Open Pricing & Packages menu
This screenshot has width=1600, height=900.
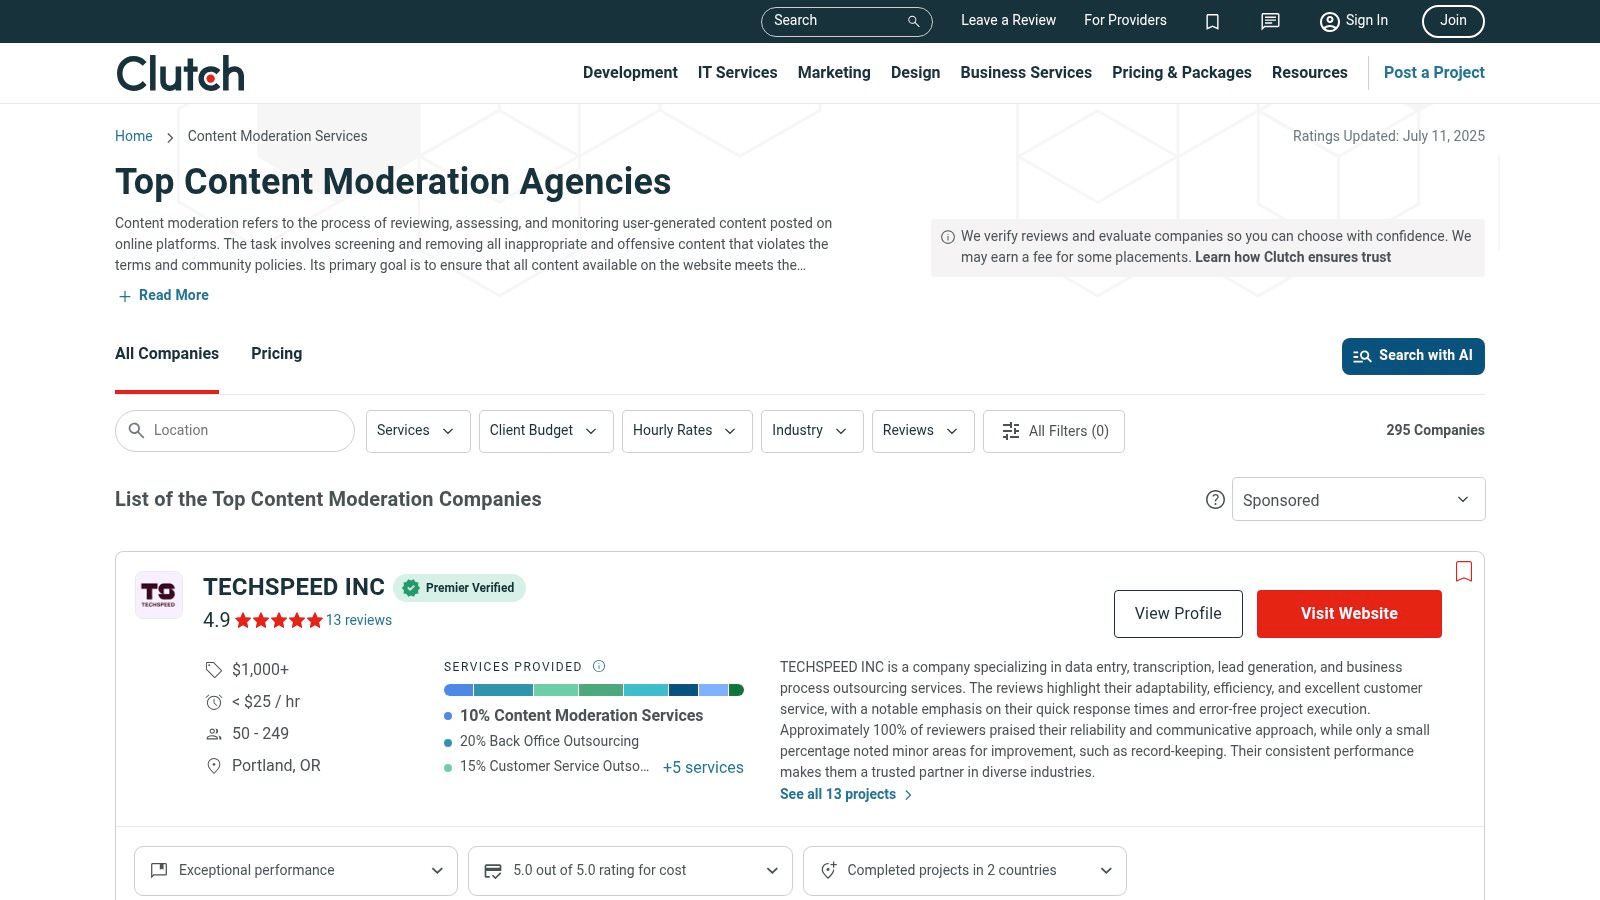pos(1181,73)
